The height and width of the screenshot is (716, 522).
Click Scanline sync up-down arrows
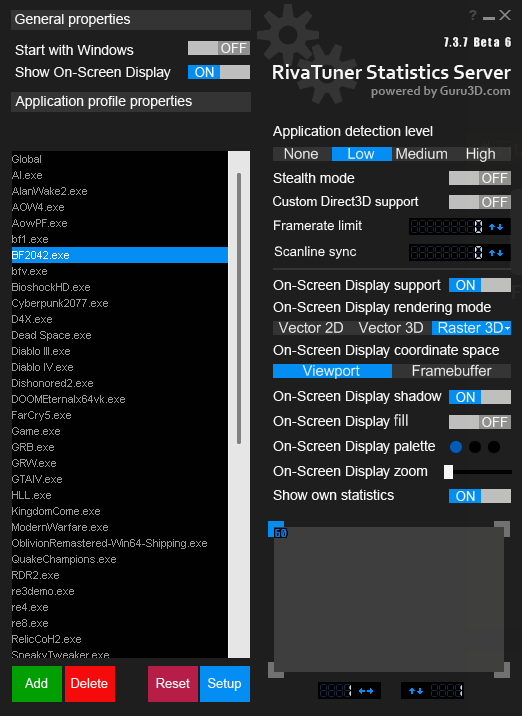coord(496,253)
